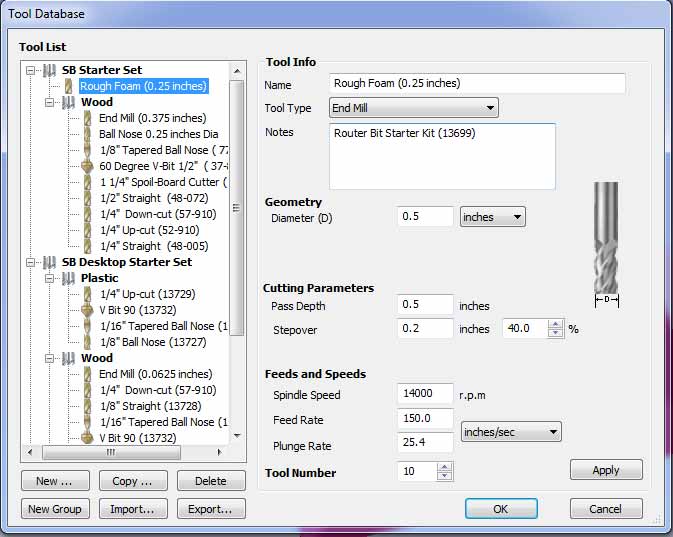Cancel the Tool Database dialog

606,509
